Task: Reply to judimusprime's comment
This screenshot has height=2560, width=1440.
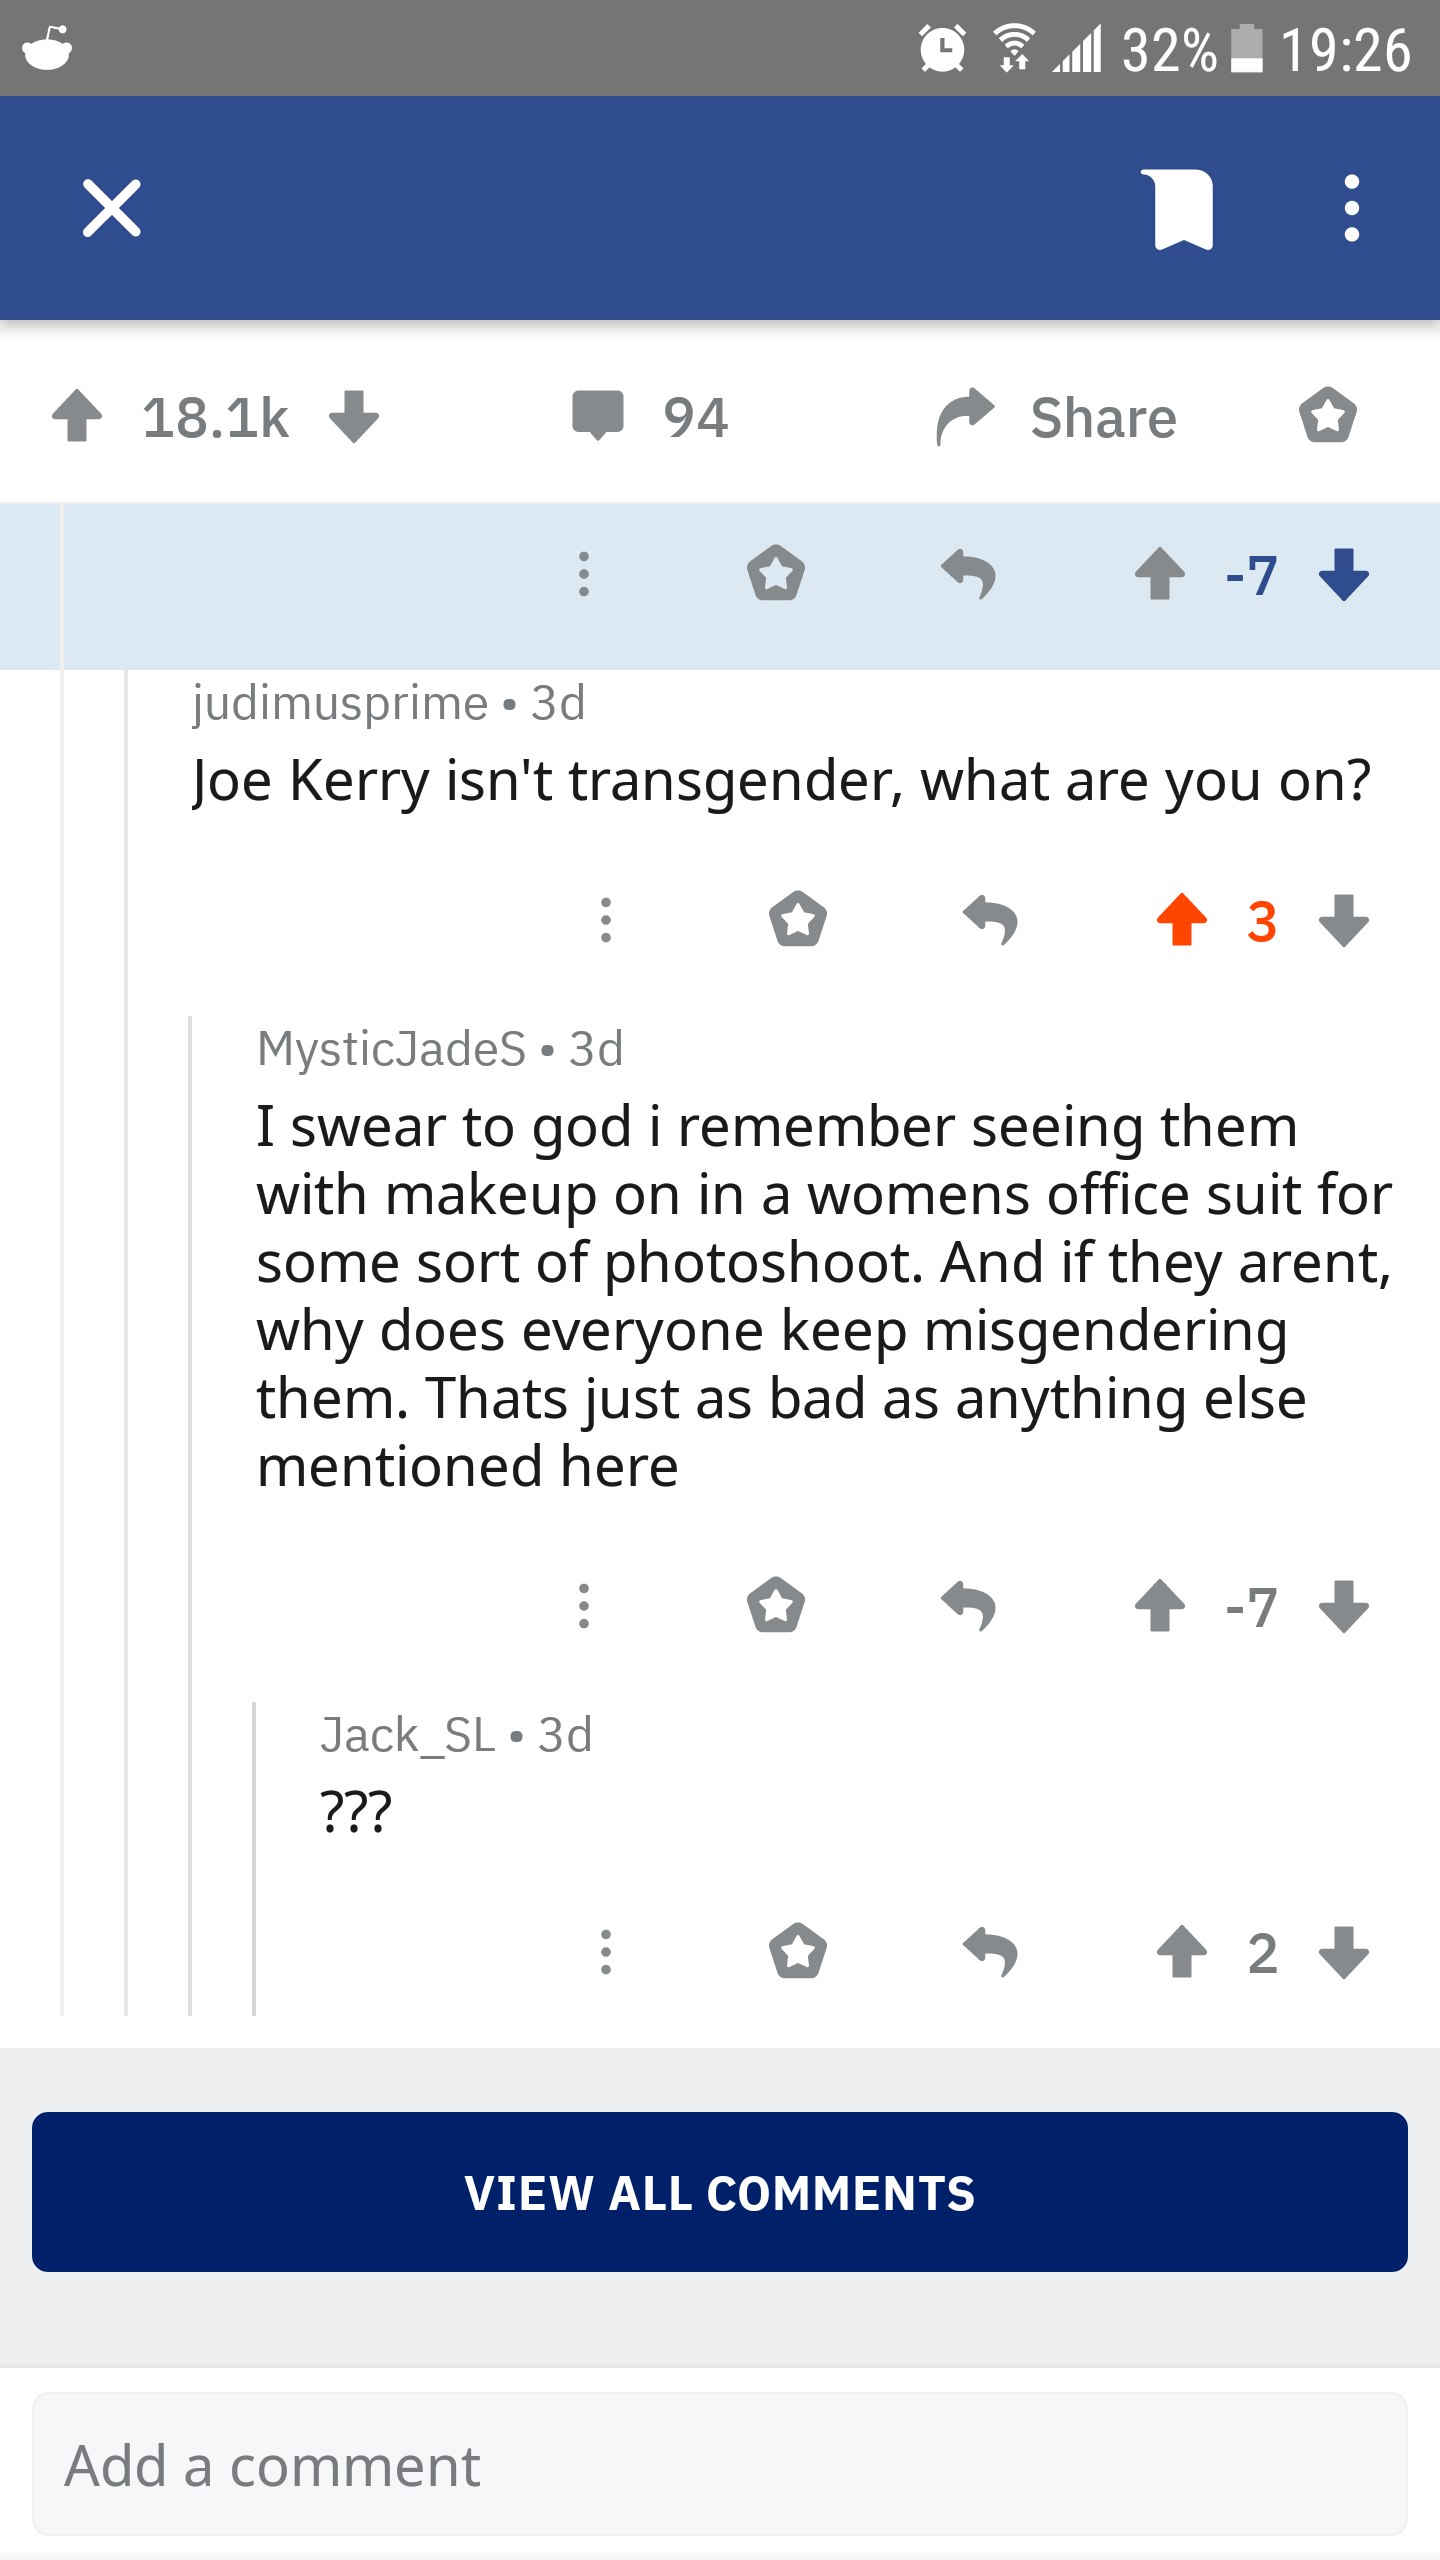Action: point(990,920)
